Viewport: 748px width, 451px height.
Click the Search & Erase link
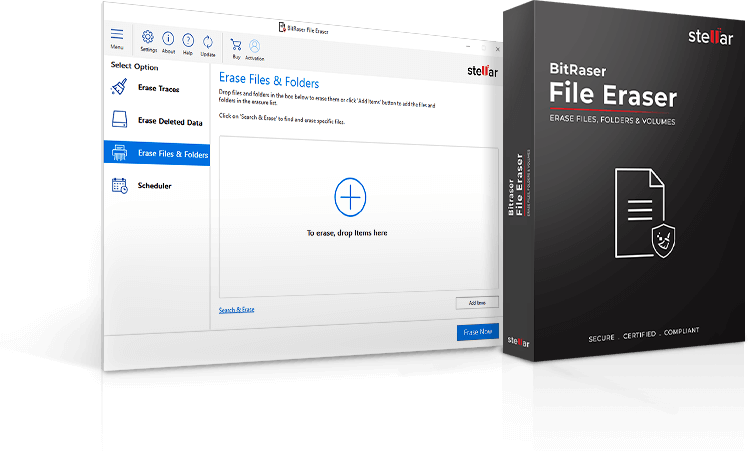click(x=237, y=310)
